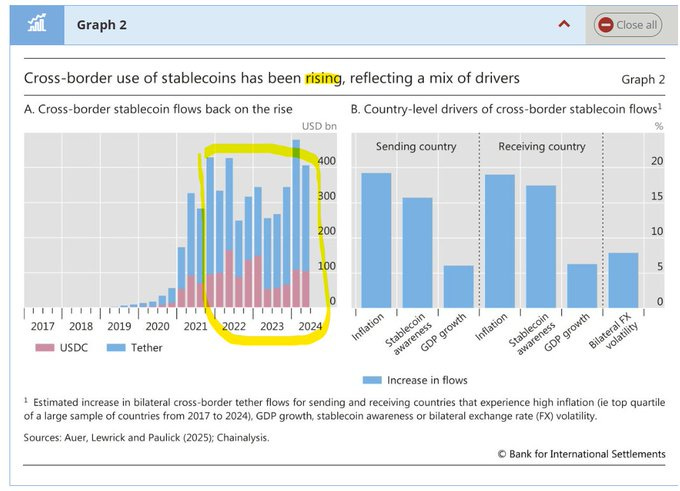This screenshot has width=680, height=491.
Task: Click the 2021 axis label
Action: pyautogui.click(x=195, y=326)
